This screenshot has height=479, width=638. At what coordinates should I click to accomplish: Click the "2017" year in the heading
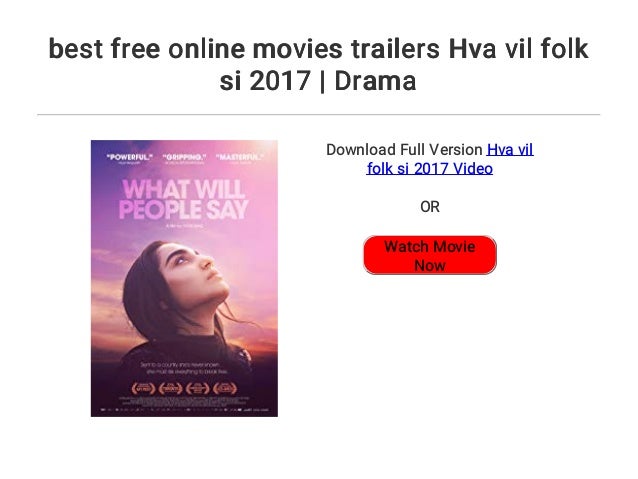(280, 81)
